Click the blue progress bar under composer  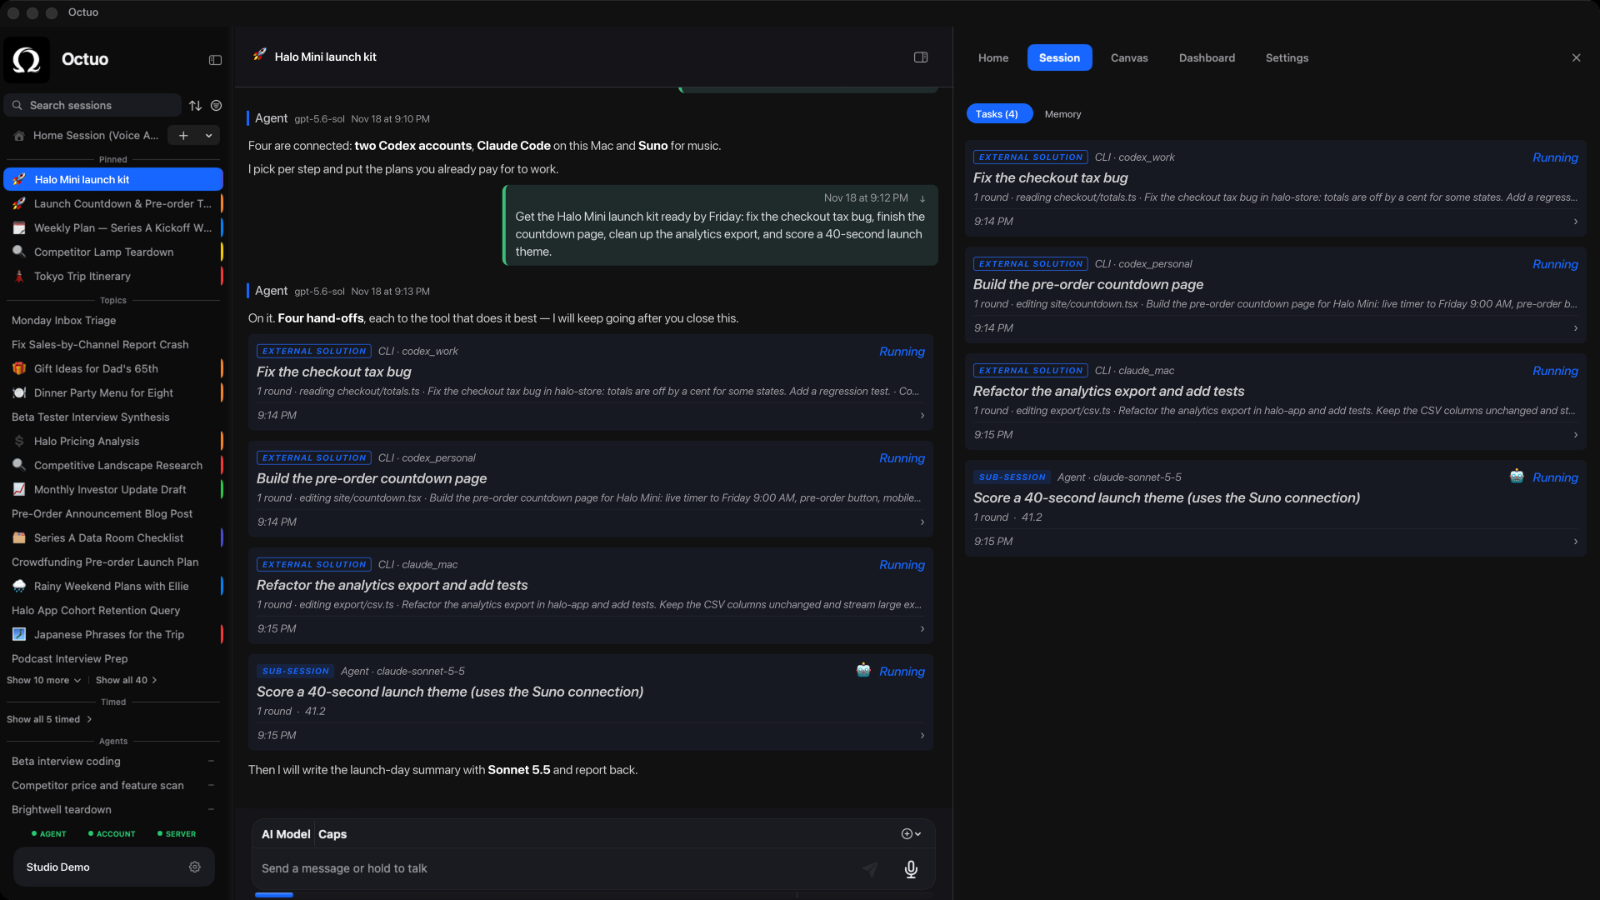[274, 895]
